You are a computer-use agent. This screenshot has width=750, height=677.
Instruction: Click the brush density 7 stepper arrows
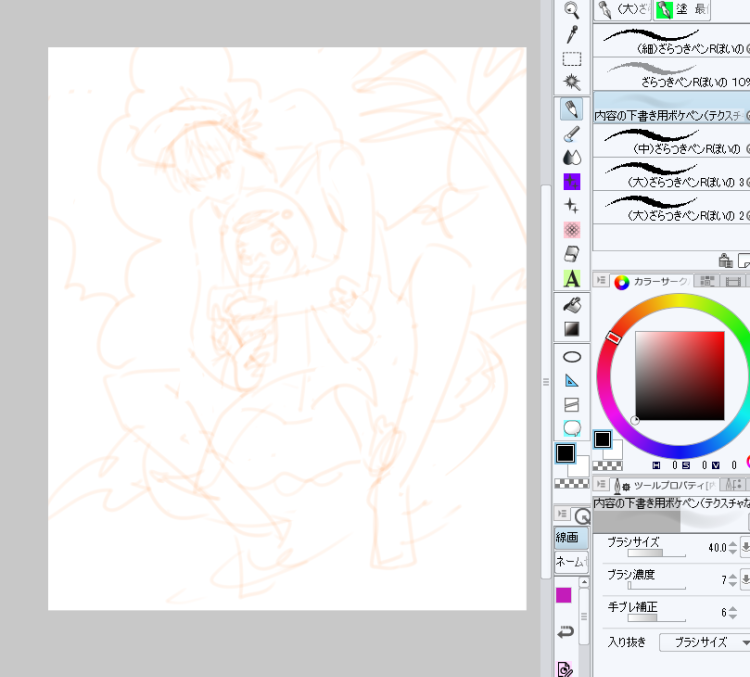(x=733, y=580)
